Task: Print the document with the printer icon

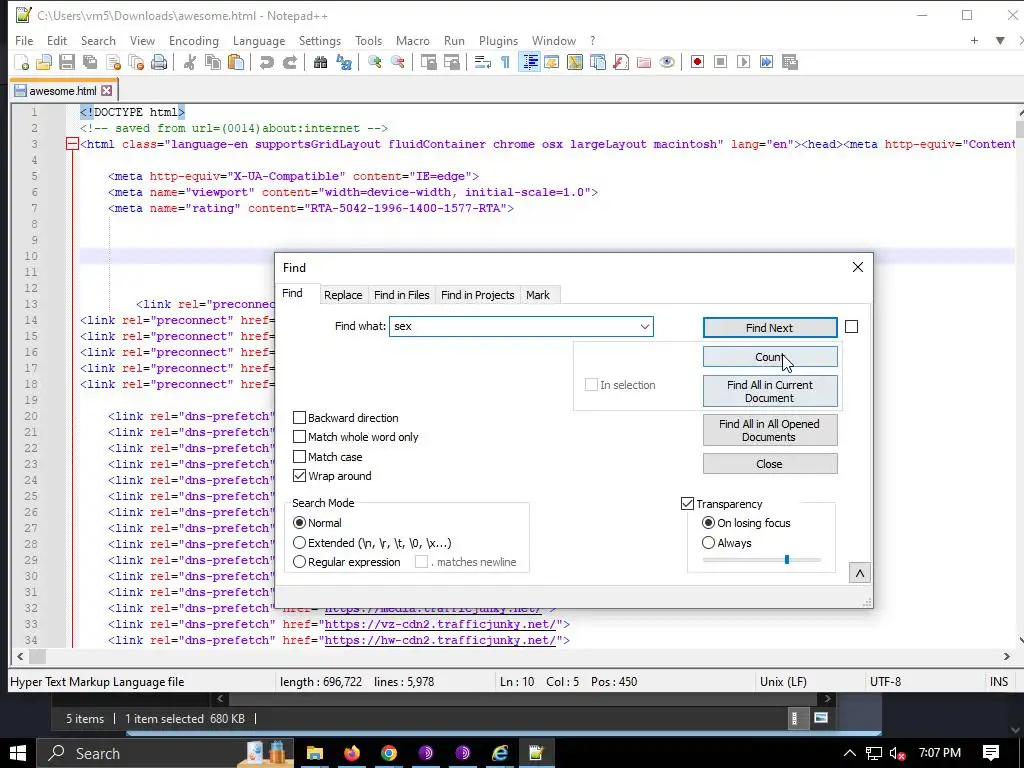Action: 159,62
